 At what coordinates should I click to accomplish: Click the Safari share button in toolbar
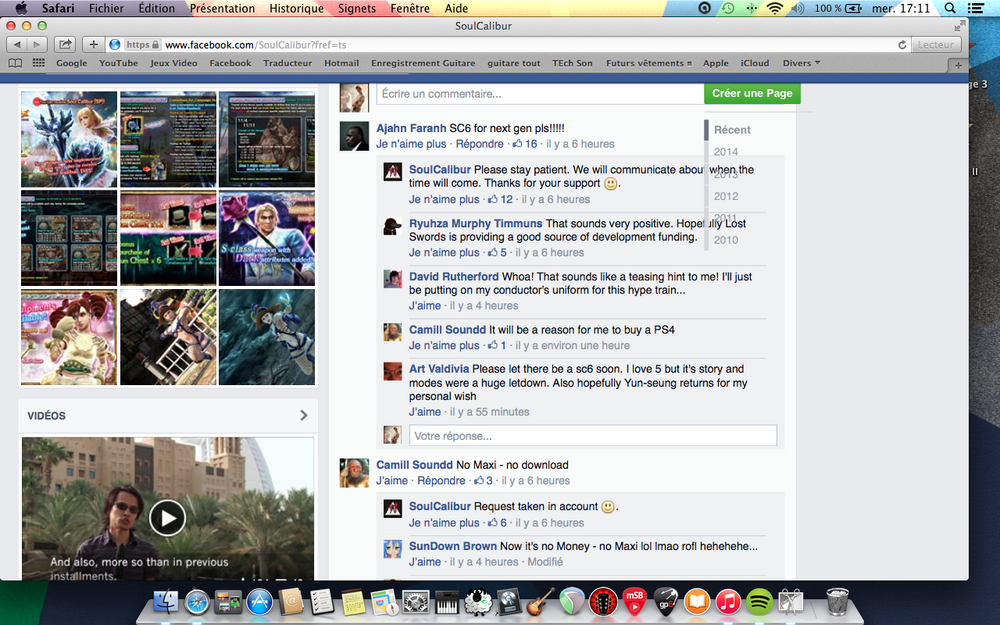click(65, 44)
